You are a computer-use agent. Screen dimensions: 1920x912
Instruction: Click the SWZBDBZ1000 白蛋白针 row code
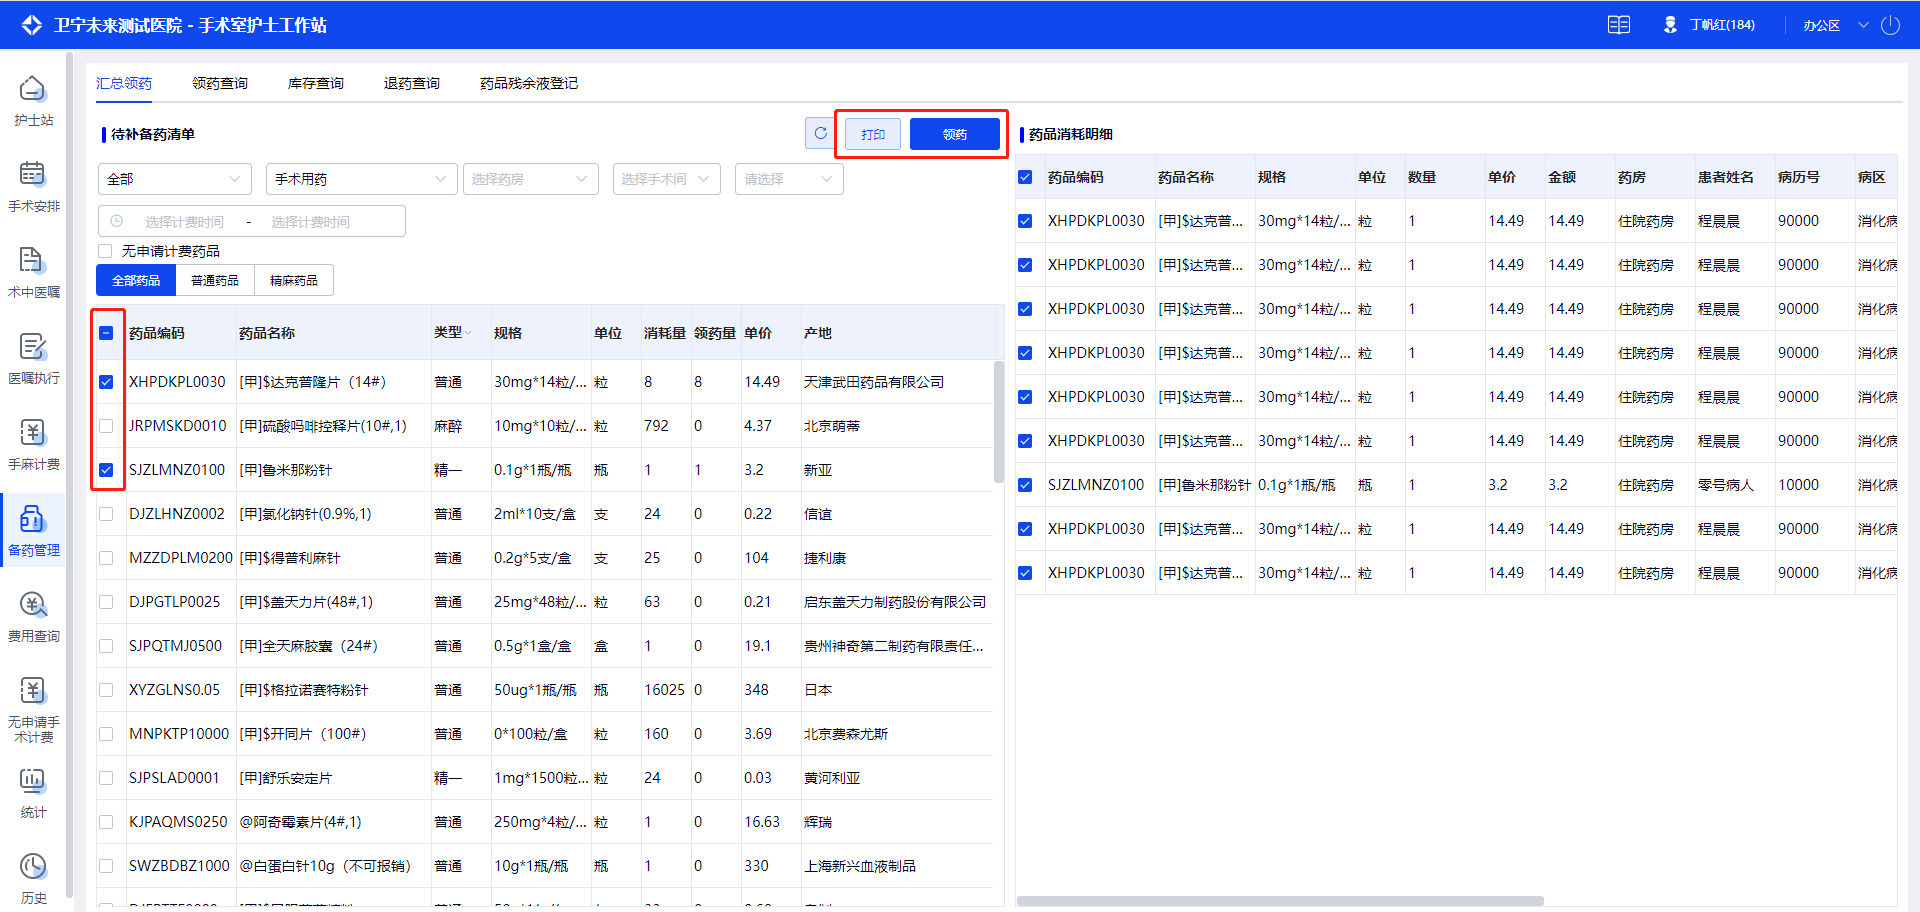click(x=179, y=866)
